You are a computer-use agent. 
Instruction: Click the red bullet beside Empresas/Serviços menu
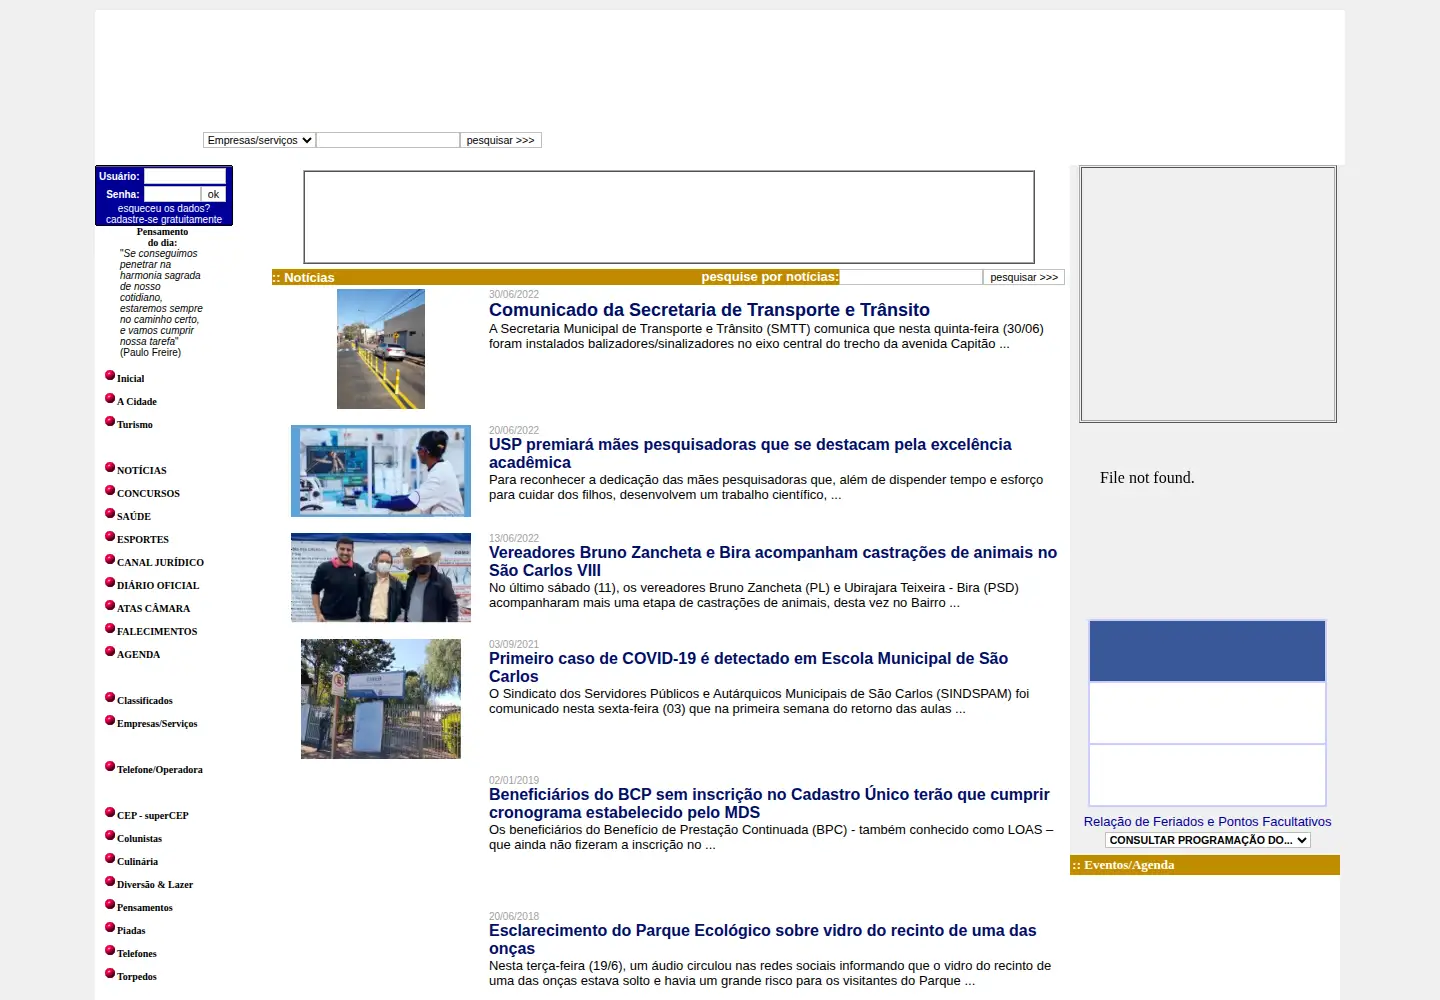110,720
